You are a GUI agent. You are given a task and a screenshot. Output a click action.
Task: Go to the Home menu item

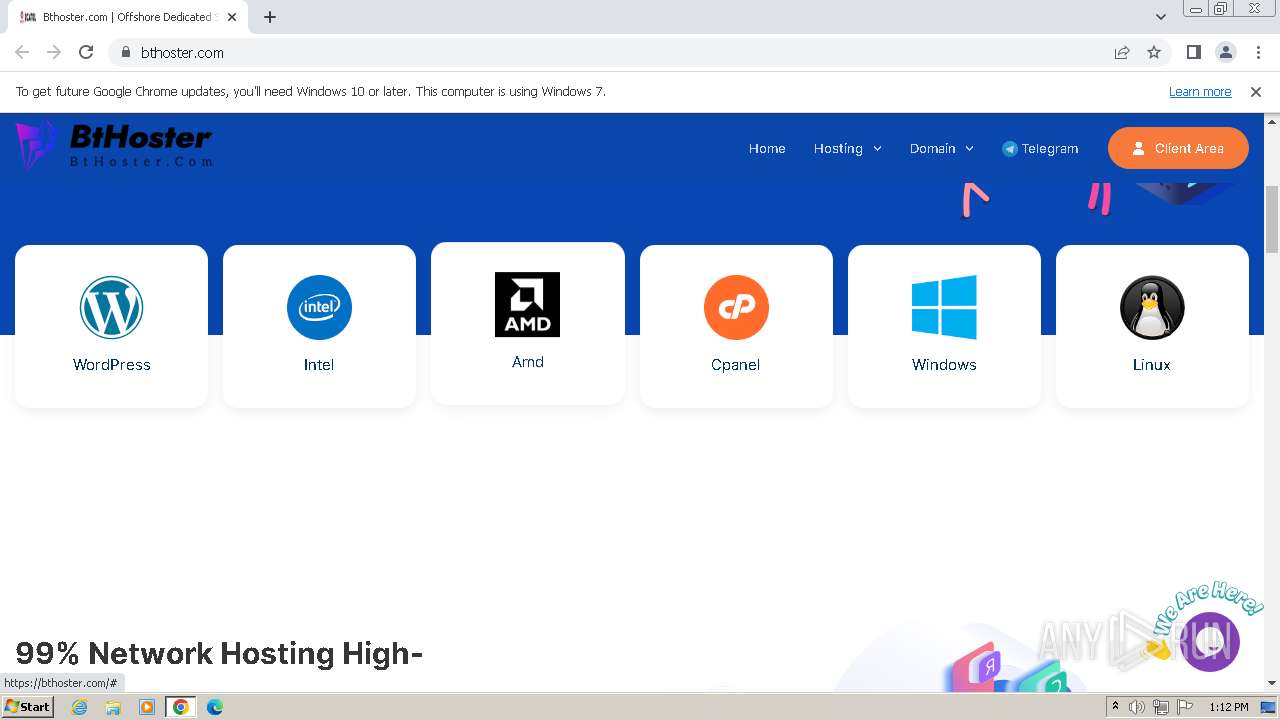767,148
